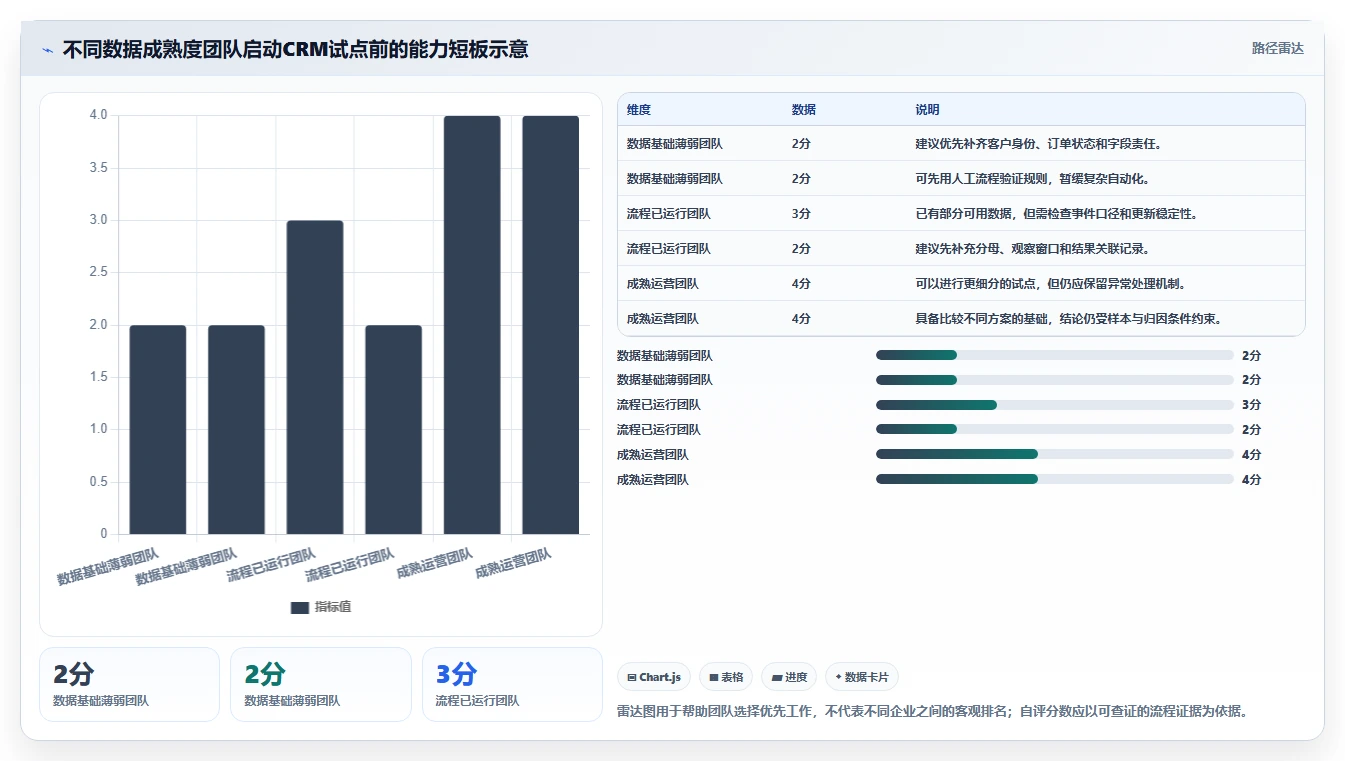Click the 4.0 label on the chart y-axis

(x=98, y=115)
